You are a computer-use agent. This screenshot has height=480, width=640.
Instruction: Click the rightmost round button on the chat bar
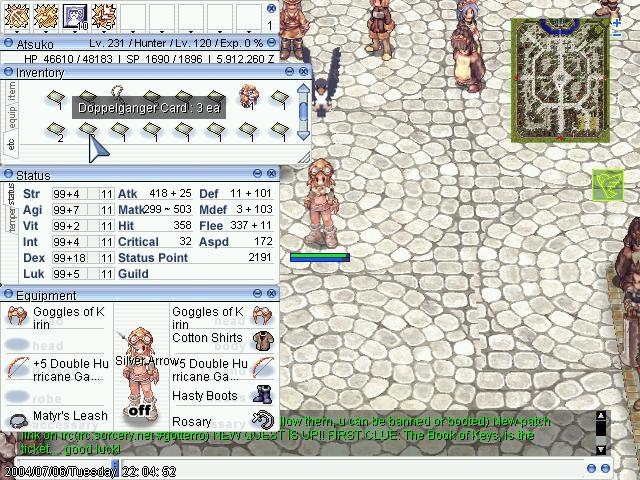[605, 469]
